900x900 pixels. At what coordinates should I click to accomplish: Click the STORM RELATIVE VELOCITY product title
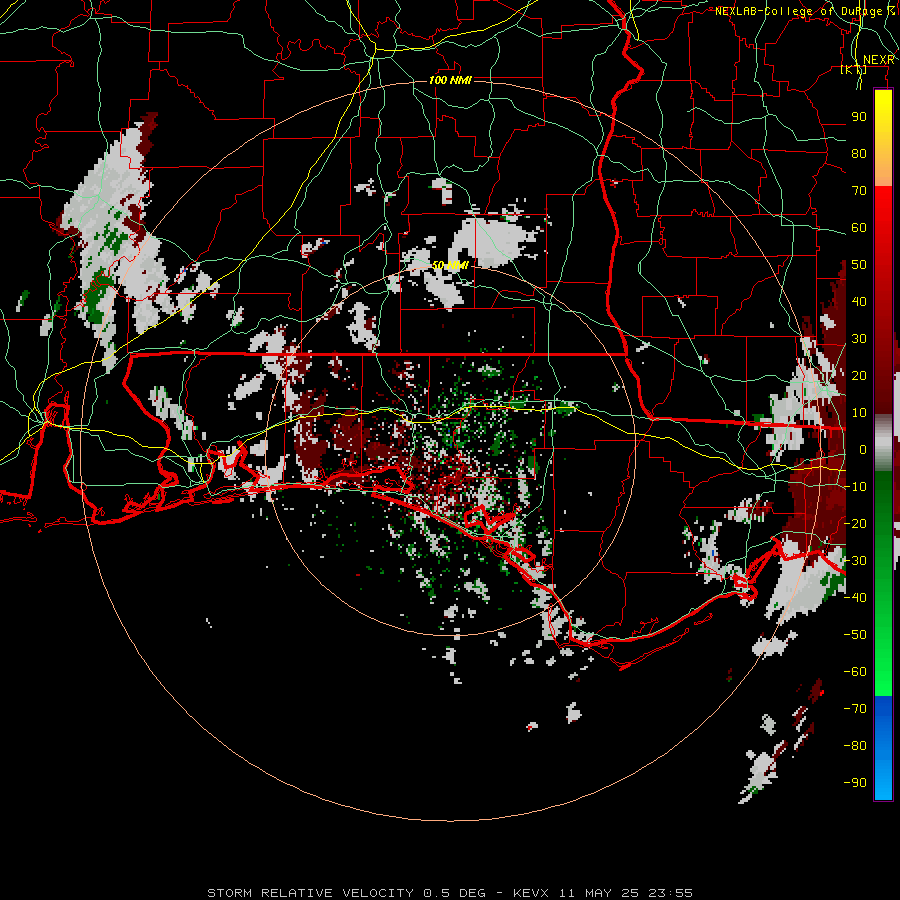(311, 893)
